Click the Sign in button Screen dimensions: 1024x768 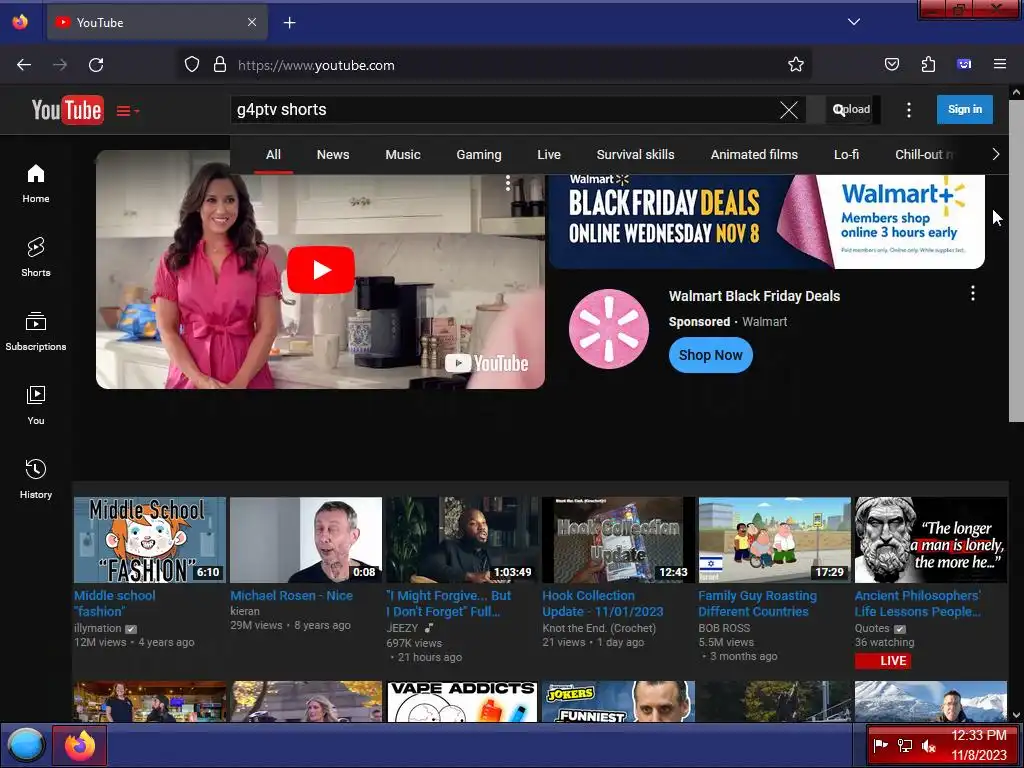click(965, 109)
